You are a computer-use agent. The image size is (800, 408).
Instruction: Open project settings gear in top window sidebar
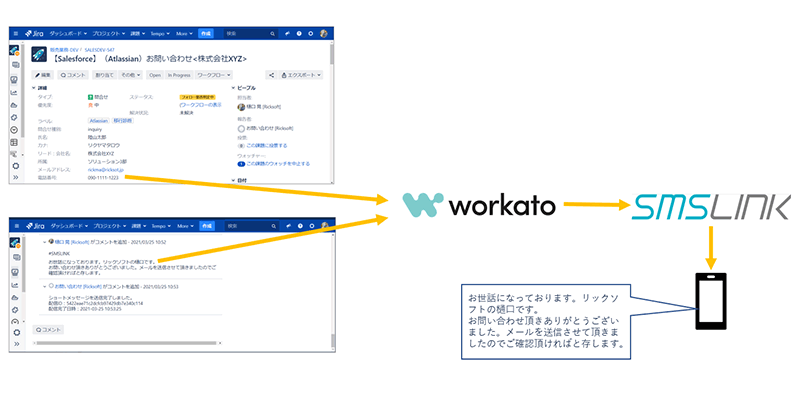click(x=16, y=166)
